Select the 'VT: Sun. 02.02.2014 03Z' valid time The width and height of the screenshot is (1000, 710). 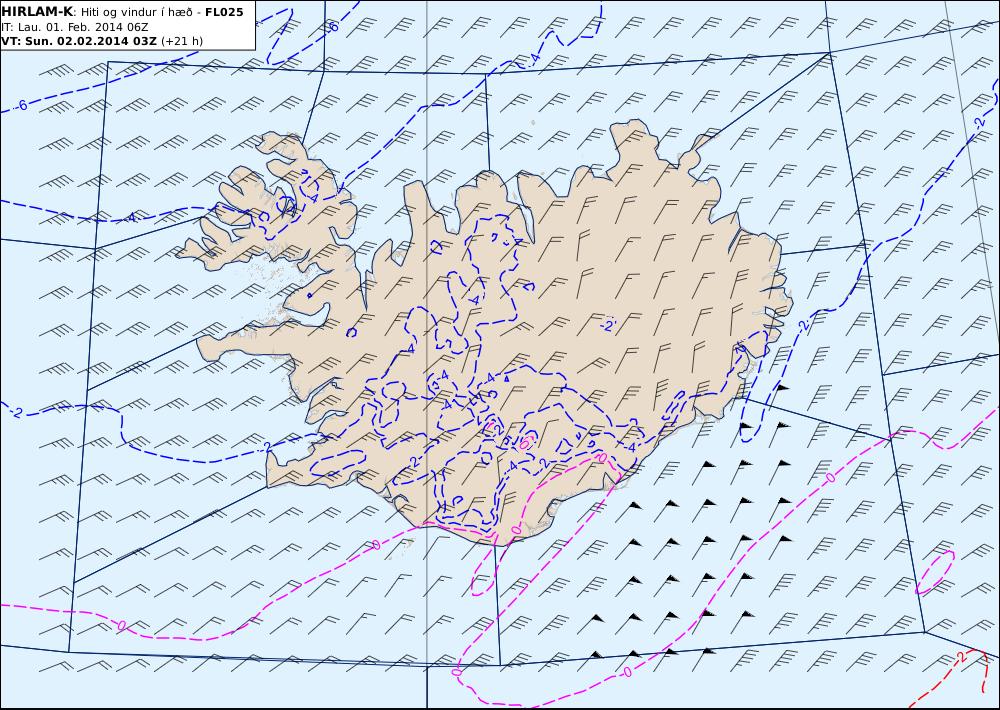(78, 41)
